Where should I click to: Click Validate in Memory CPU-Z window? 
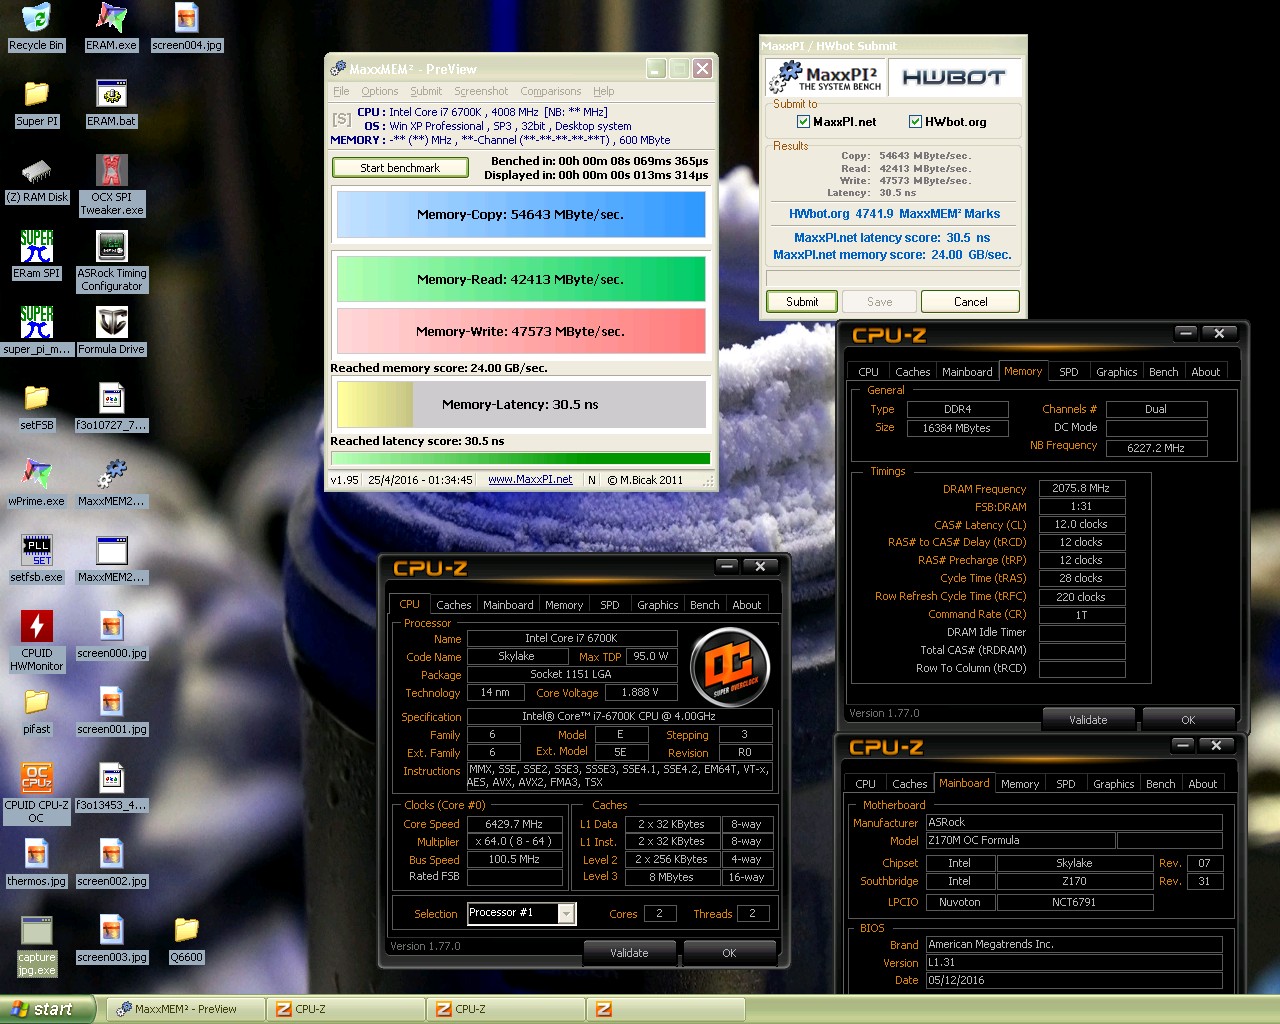click(1088, 720)
